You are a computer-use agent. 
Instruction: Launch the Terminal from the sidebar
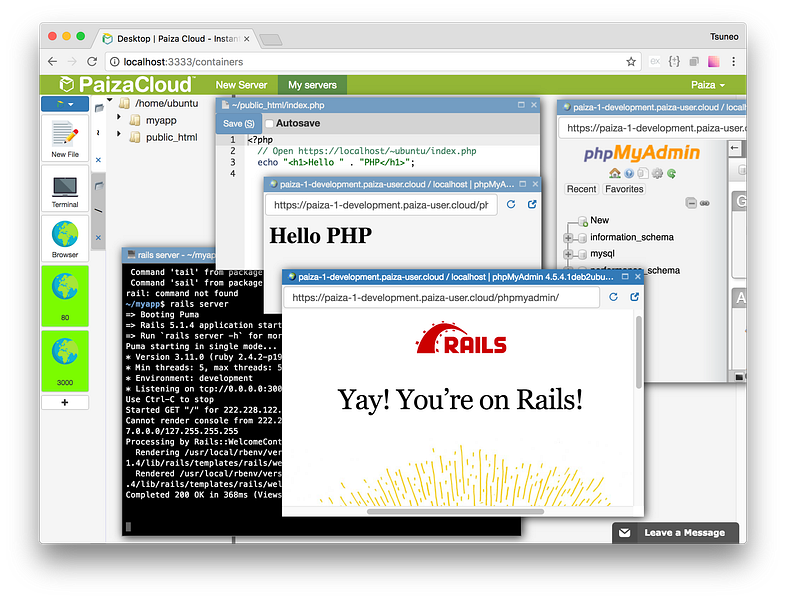(x=65, y=189)
